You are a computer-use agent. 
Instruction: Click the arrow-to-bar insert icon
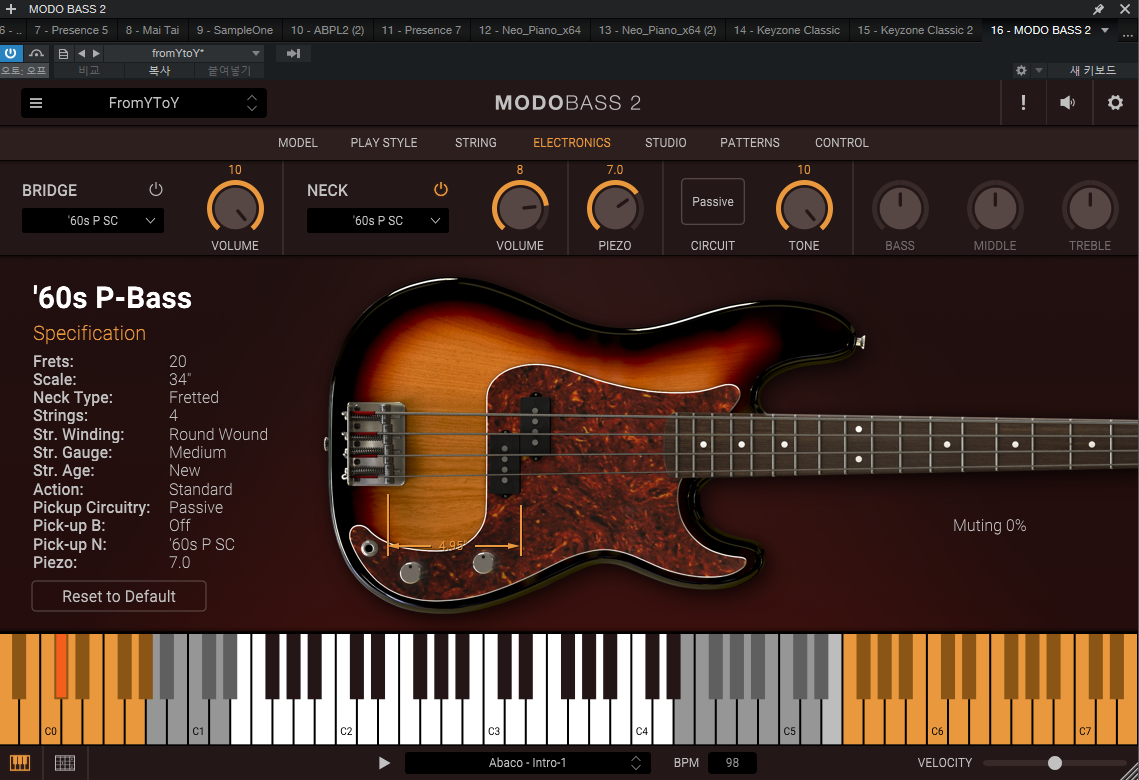click(x=293, y=53)
